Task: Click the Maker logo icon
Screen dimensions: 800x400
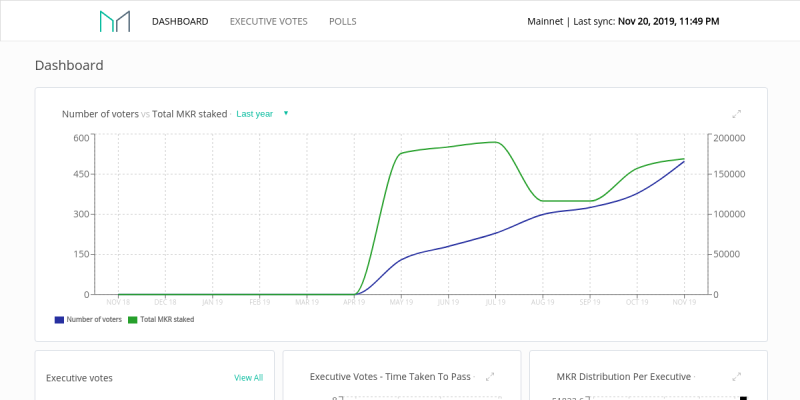Action: (x=115, y=21)
